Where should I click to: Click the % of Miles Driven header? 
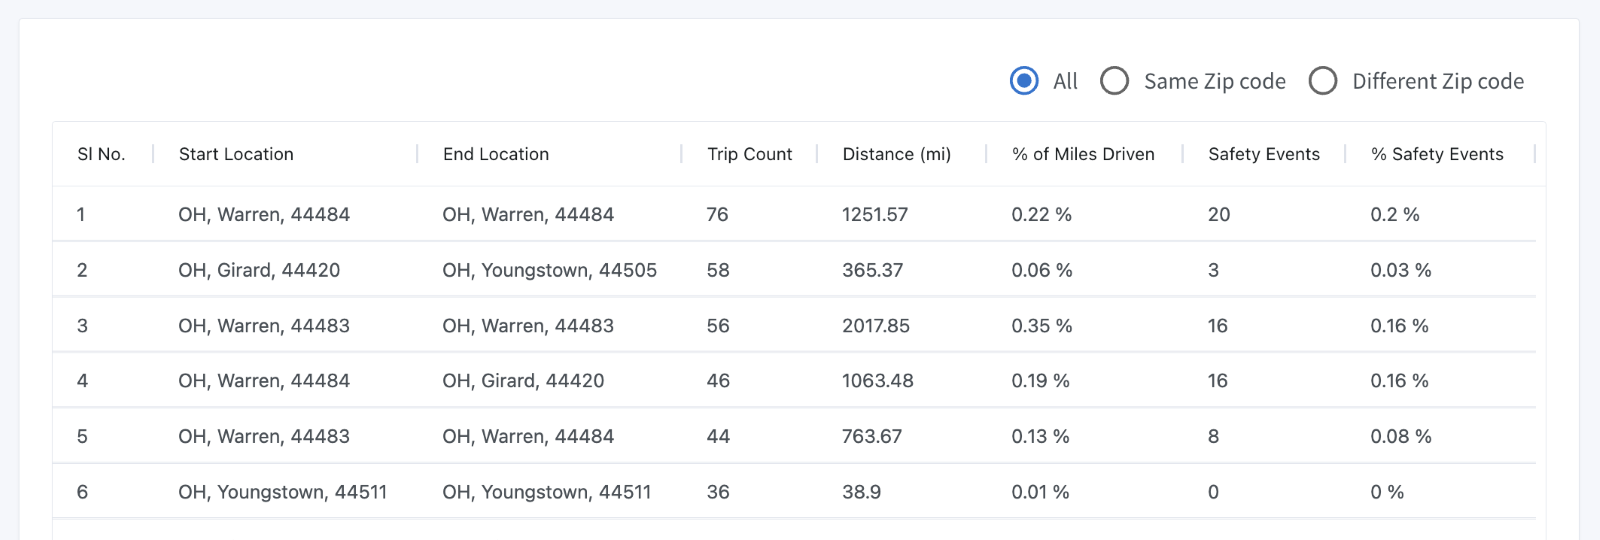pyautogui.click(x=1083, y=154)
